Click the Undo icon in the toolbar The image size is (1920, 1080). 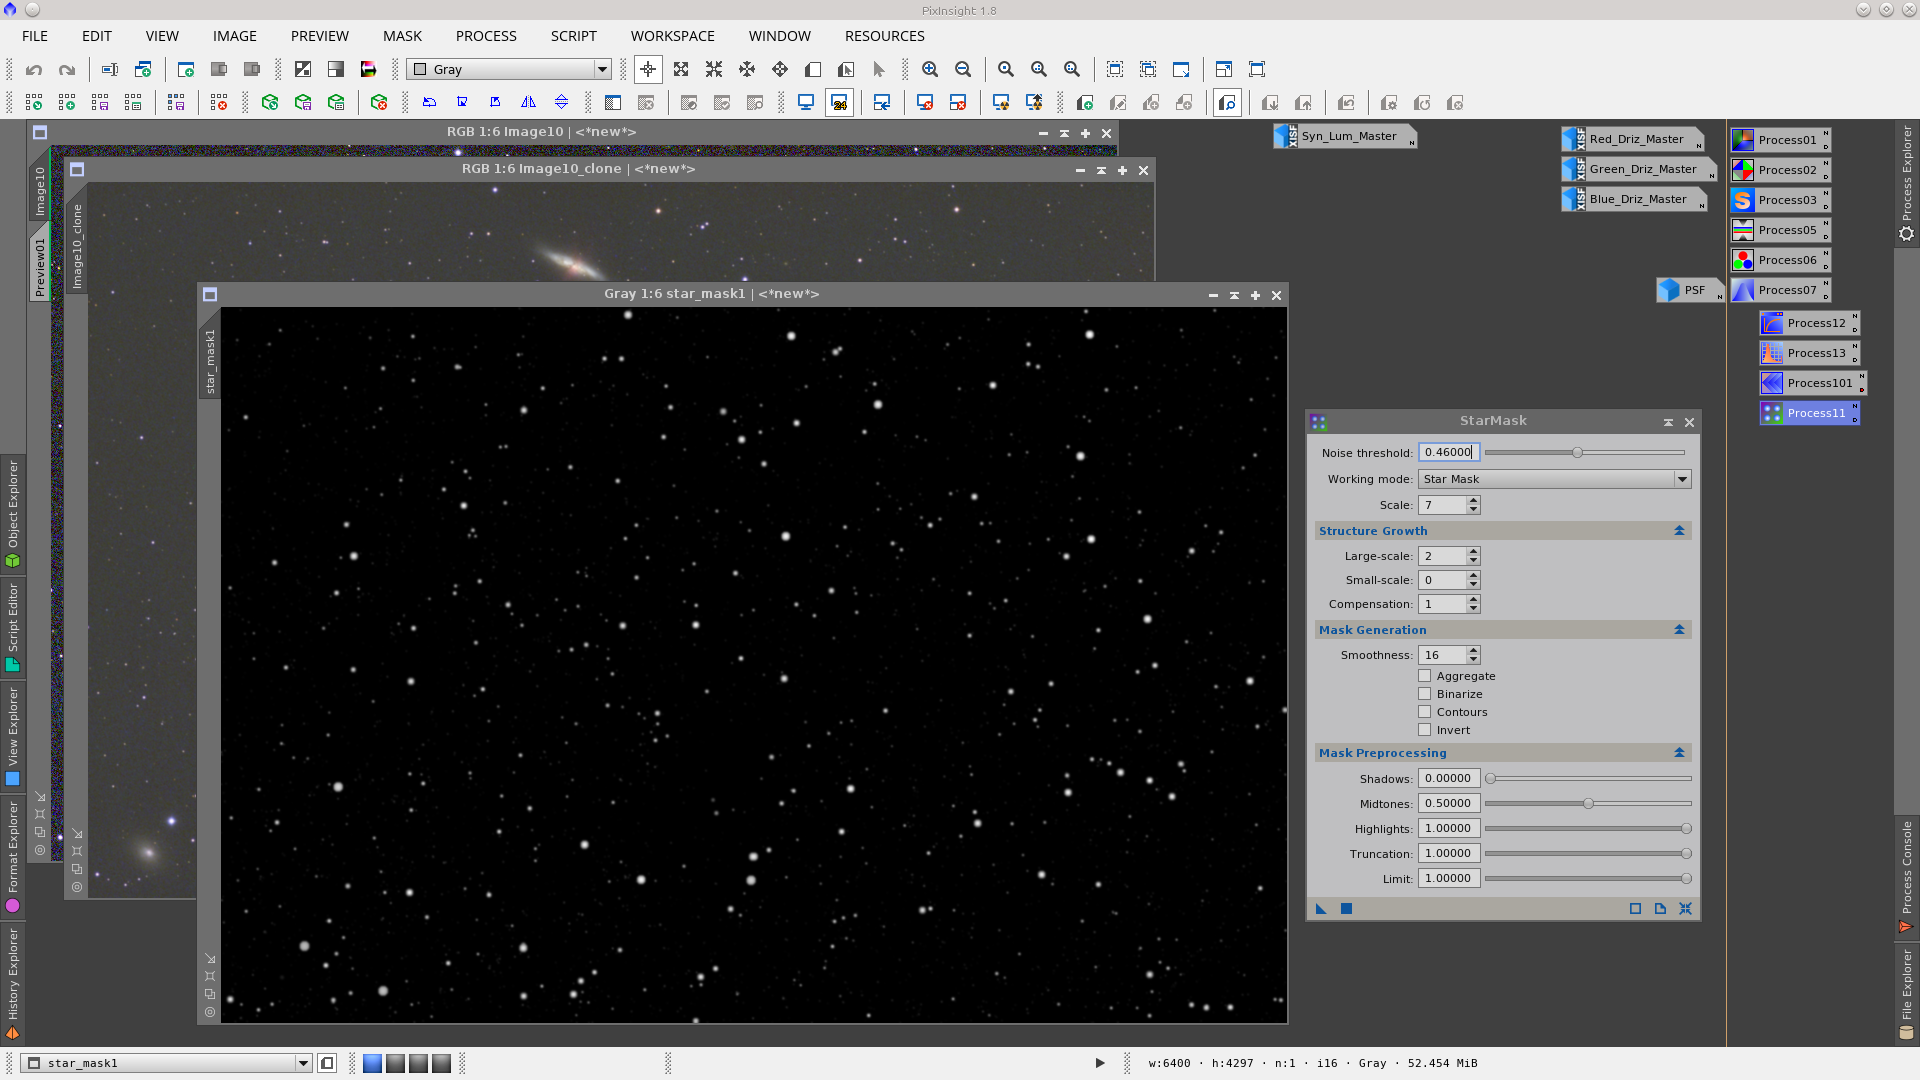[33, 69]
